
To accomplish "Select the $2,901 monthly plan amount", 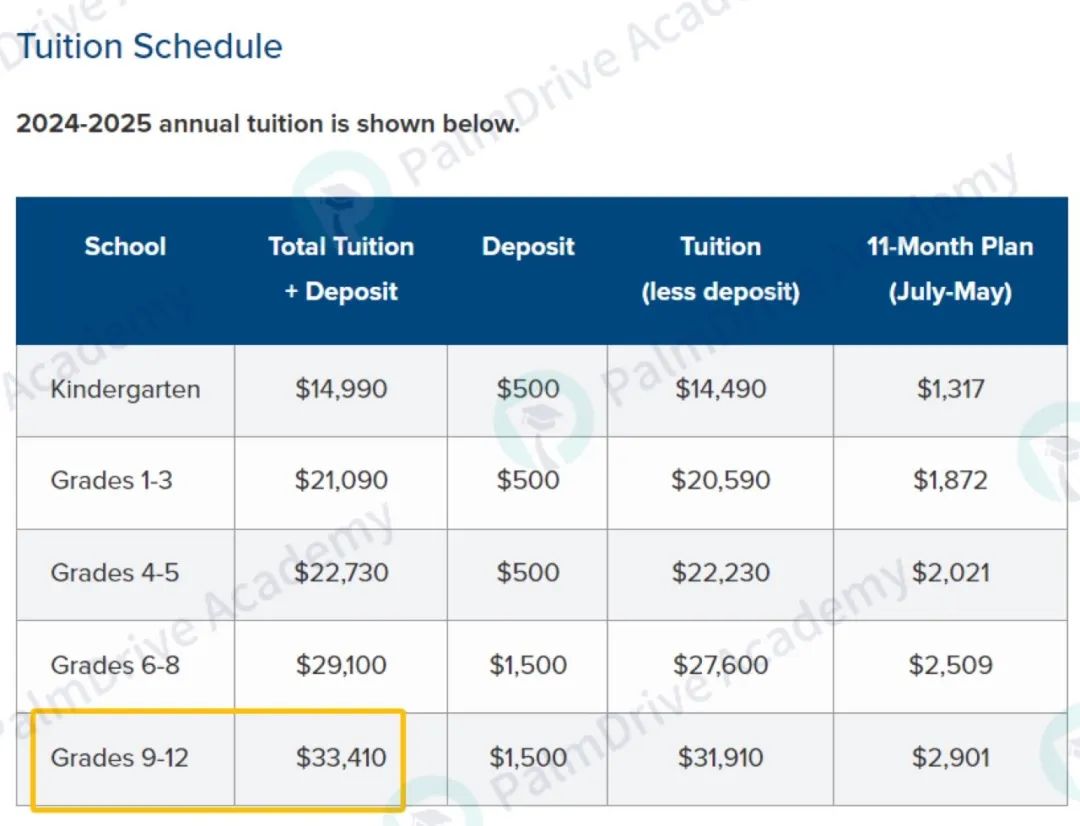I will pyautogui.click(x=951, y=758).
